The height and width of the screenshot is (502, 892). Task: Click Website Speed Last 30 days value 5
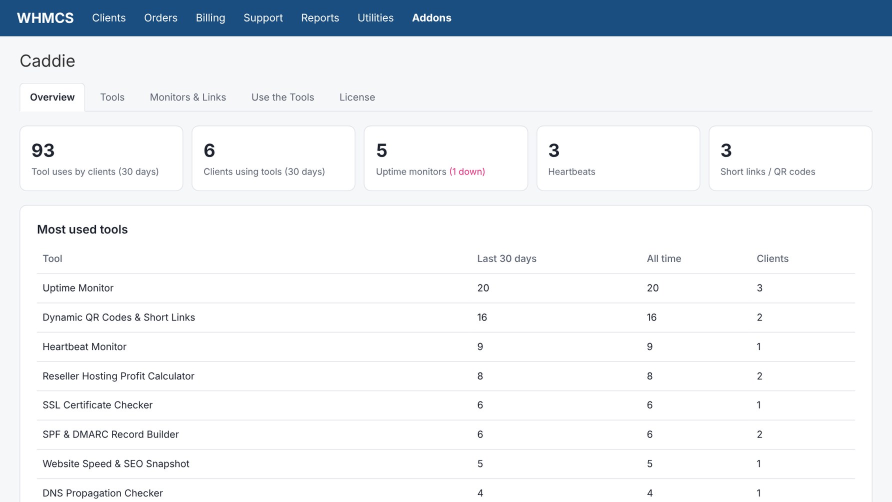(480, 464)
